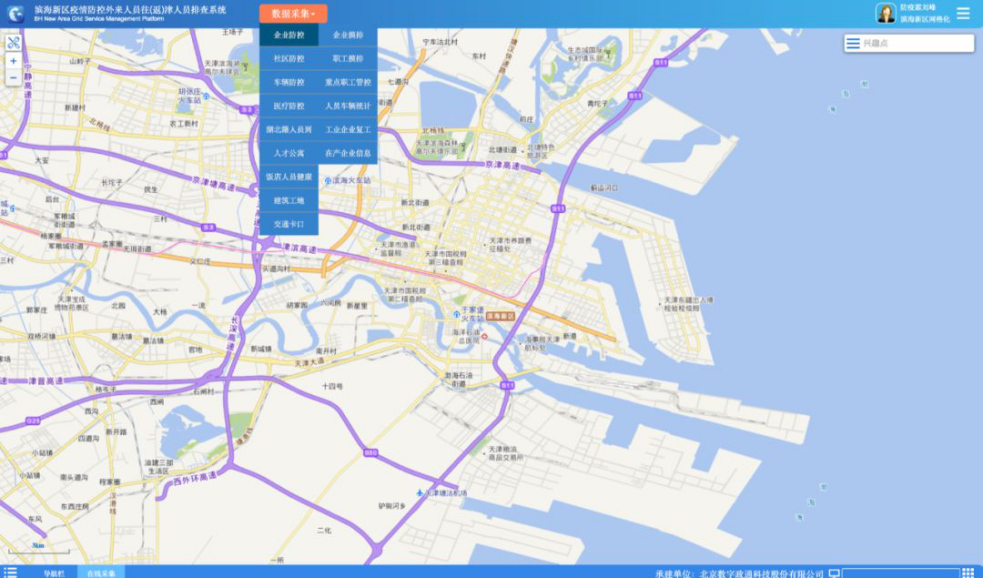Click the user avatar picture
Viewport: 984px width, 578px height.
click(x=886, y=13)
